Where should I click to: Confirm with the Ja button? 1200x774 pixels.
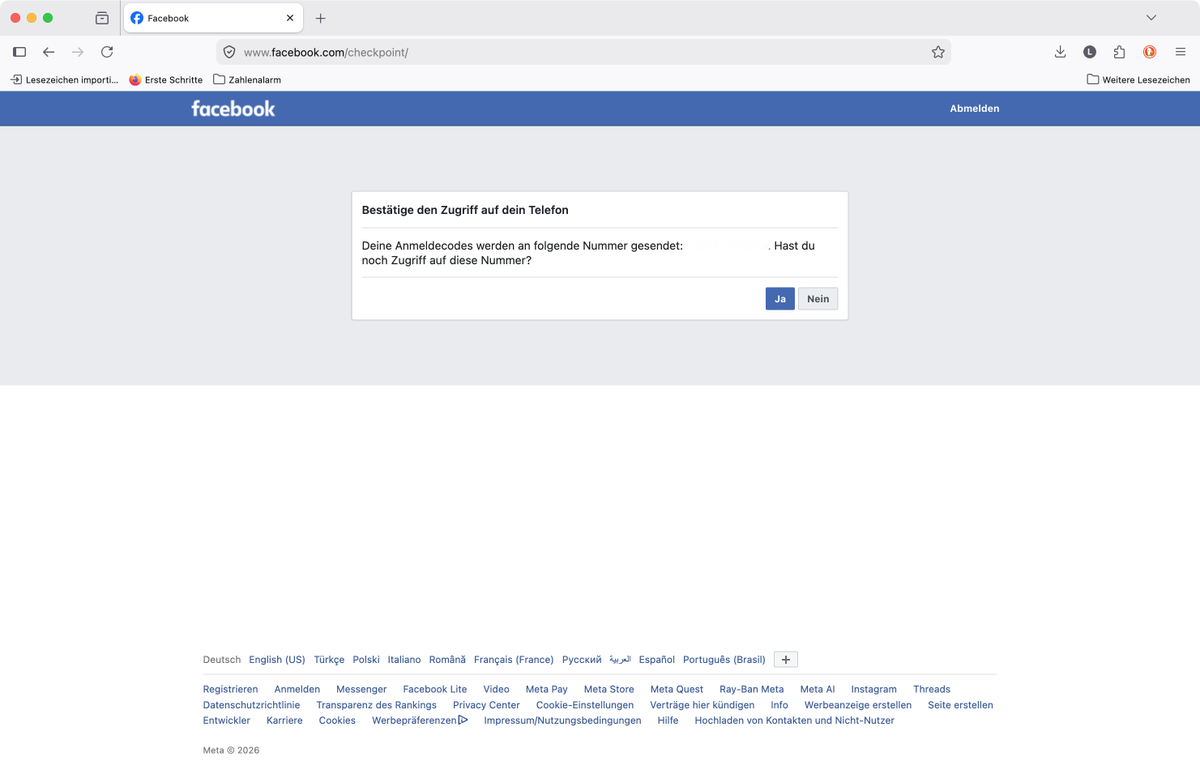pos(780,299)
